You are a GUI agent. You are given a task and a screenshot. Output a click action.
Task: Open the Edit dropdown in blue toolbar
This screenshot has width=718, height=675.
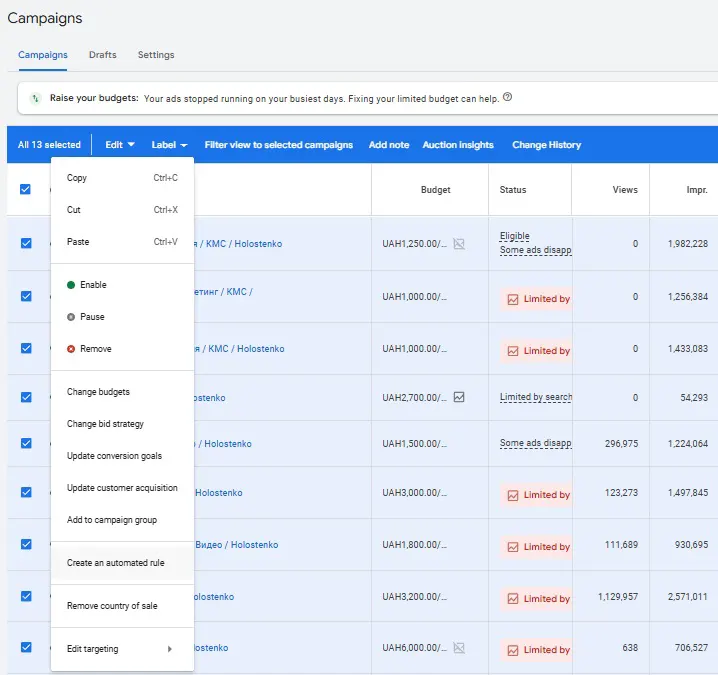click(120, 145)
